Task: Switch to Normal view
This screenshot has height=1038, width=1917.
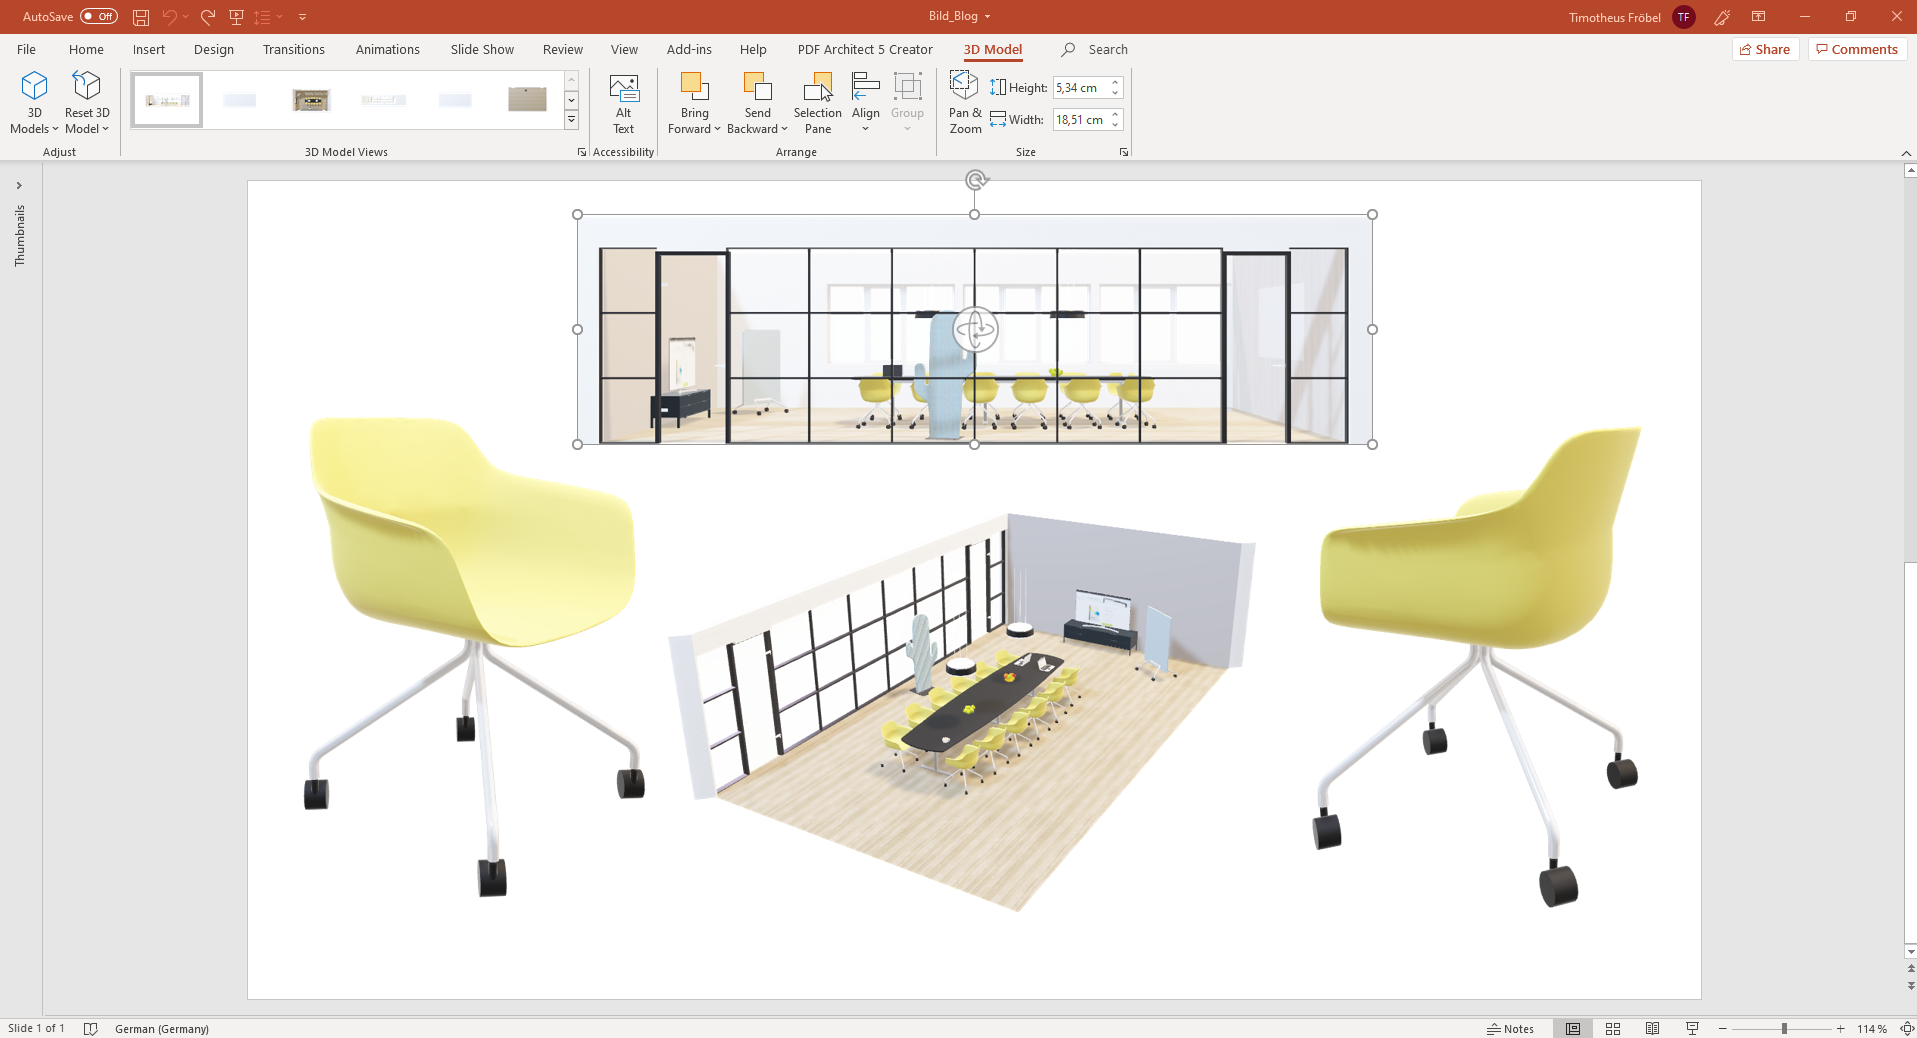Action: pyautogui.click(x=1573, y=1028)
